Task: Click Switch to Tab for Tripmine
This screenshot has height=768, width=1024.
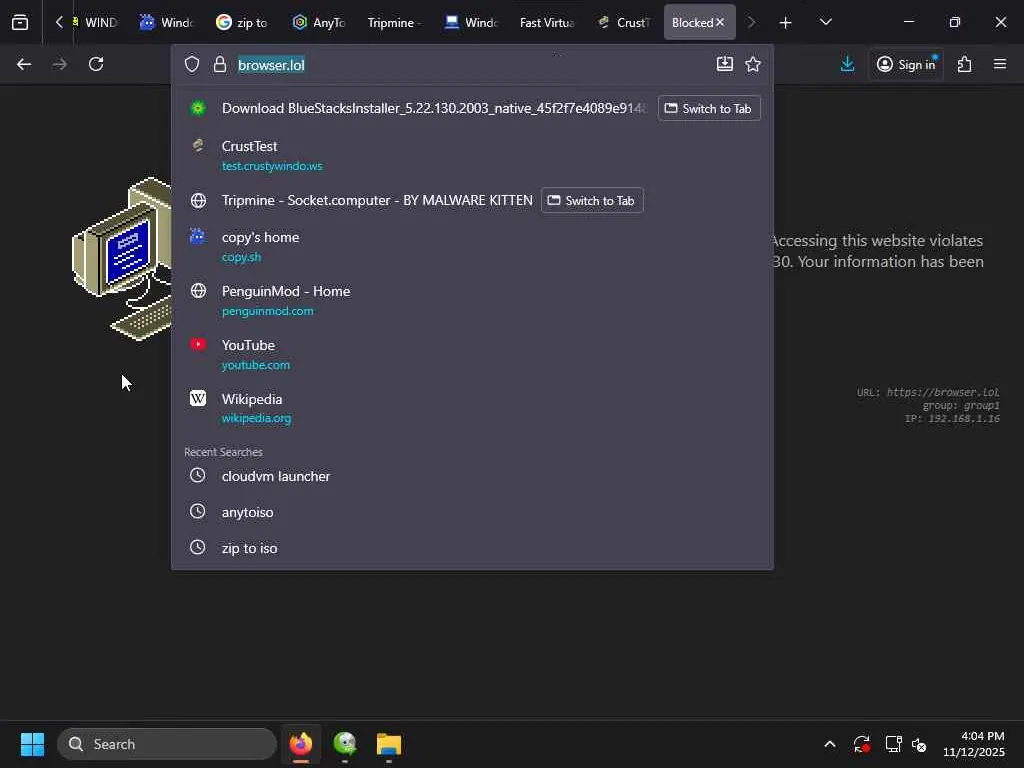Action: 592,200
